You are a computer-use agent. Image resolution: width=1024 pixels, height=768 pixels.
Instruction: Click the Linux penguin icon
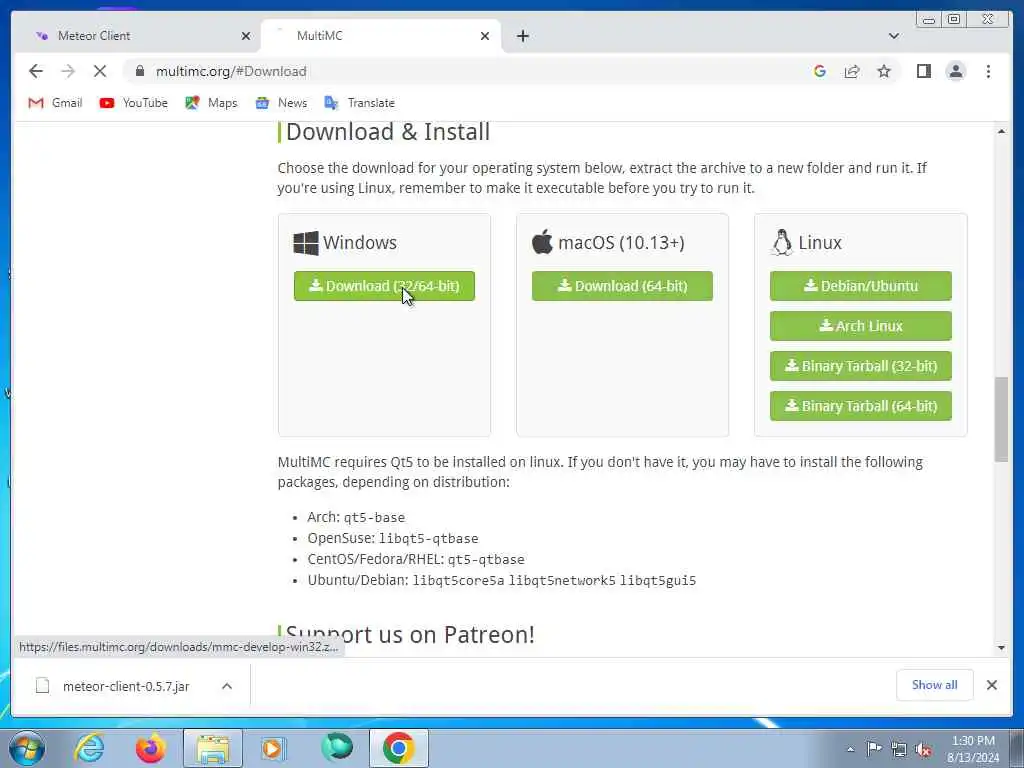(781, 242)
